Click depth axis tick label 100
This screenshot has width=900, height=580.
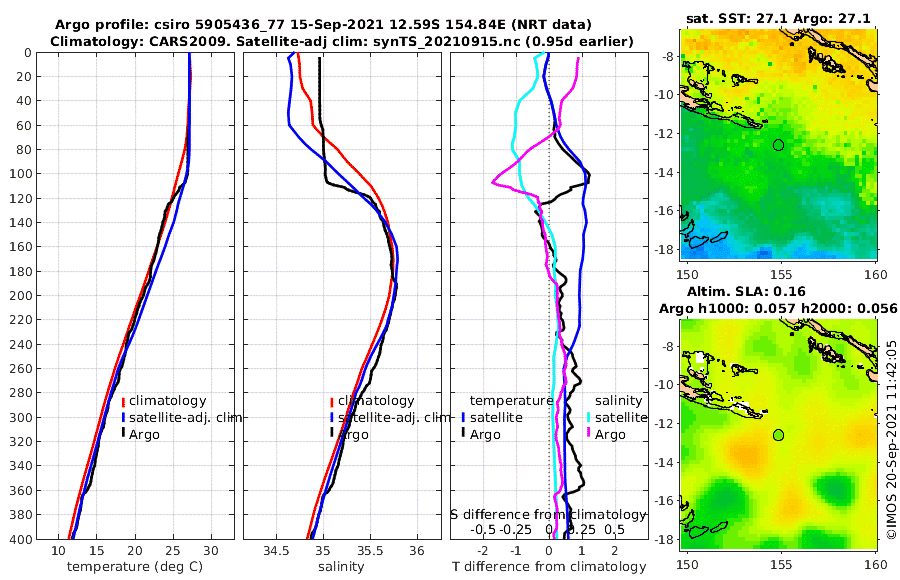click(x=19, y=174)
